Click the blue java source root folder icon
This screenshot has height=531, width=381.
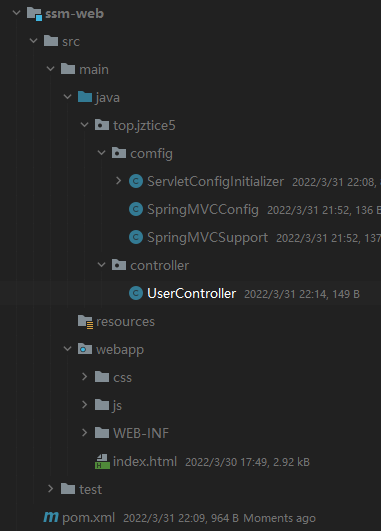[85, 97]
